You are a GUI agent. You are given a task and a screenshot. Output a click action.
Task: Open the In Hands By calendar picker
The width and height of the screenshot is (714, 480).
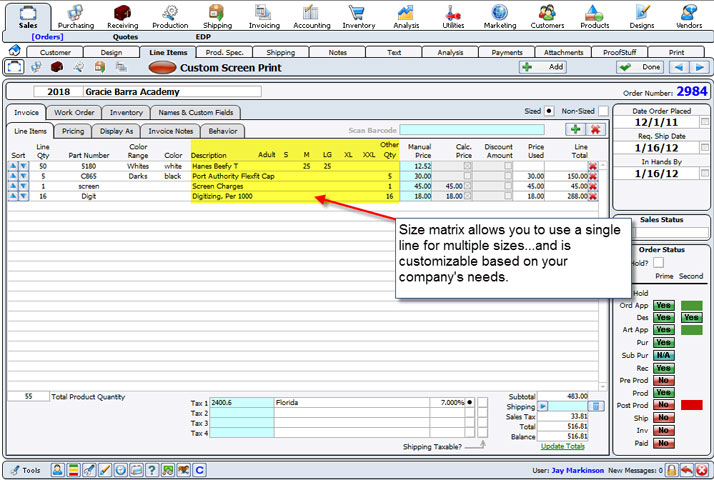pos(704,173)
